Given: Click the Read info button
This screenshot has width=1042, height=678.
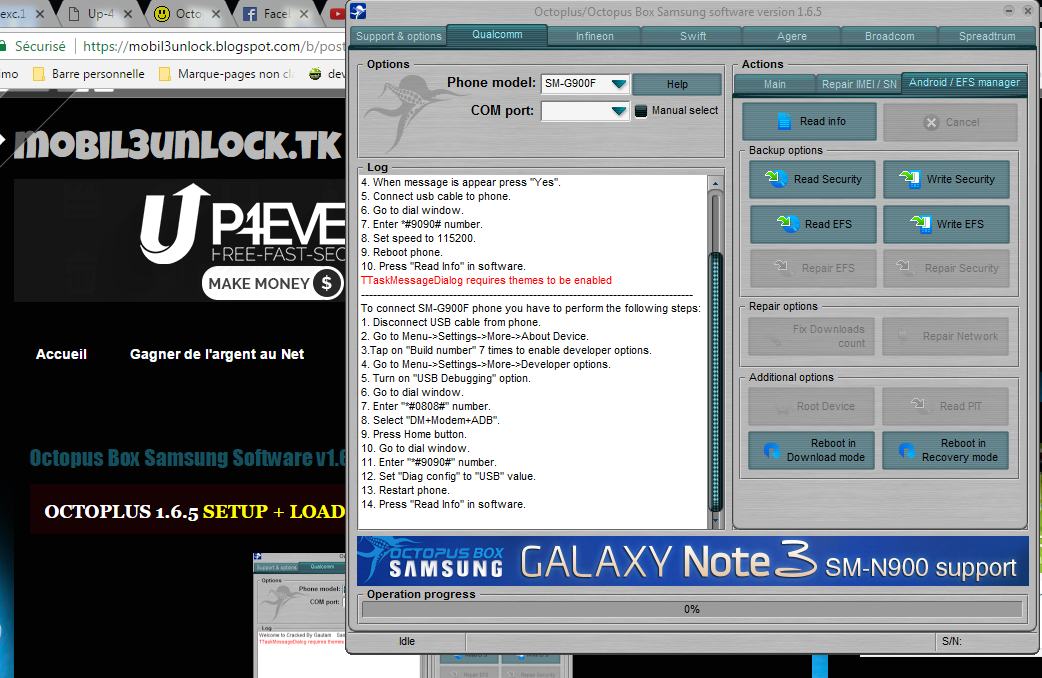Looking at the screenshot, I should point(809,122).
